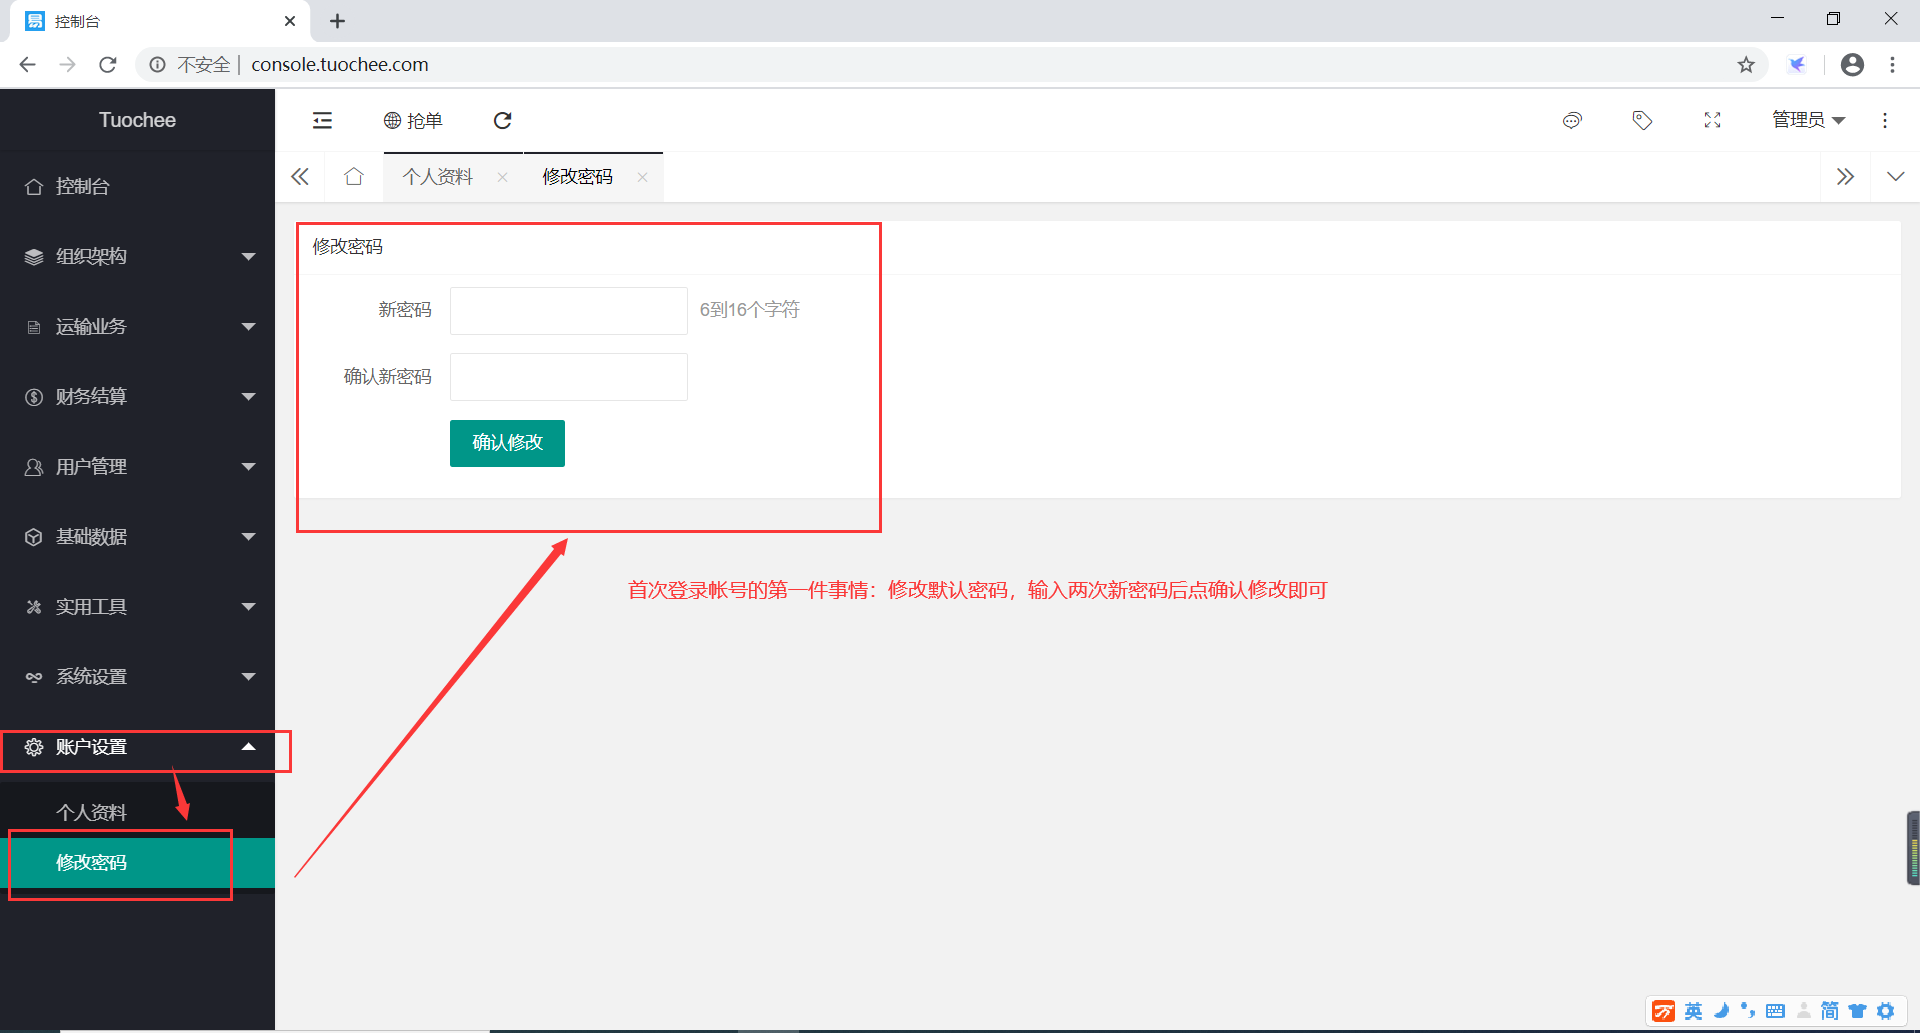Toggle the IME punctuation icon
This screenshot has width=1920, height=1033.
click(x=1747, y=1011)
